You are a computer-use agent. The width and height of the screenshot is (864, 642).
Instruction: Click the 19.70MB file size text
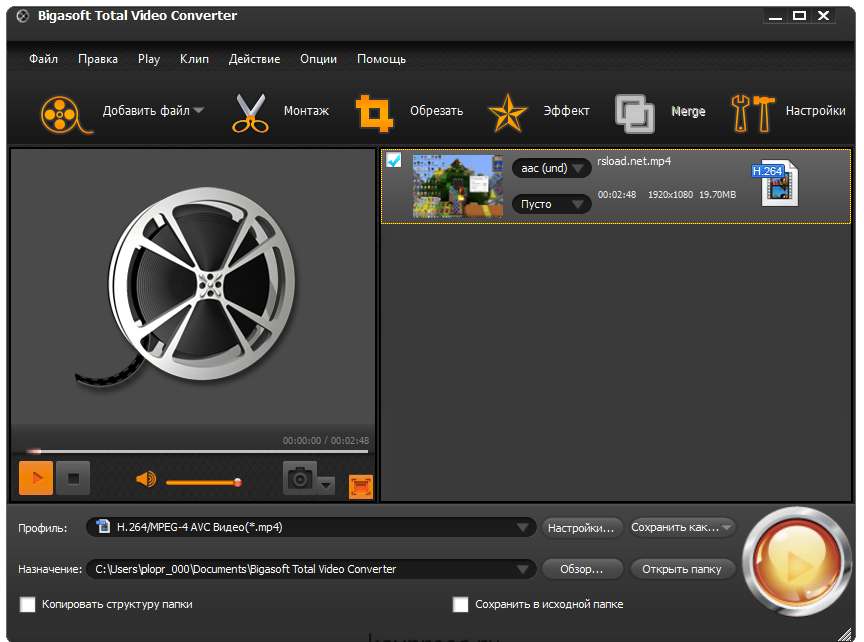[717, 195]
